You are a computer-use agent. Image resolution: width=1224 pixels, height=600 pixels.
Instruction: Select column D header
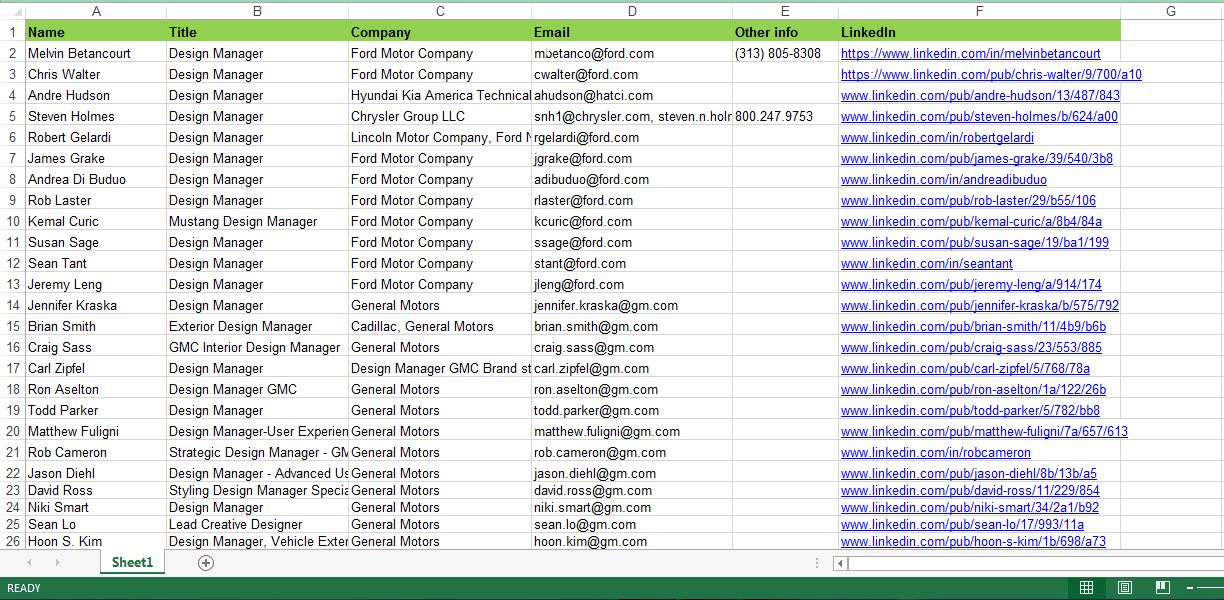632,11
